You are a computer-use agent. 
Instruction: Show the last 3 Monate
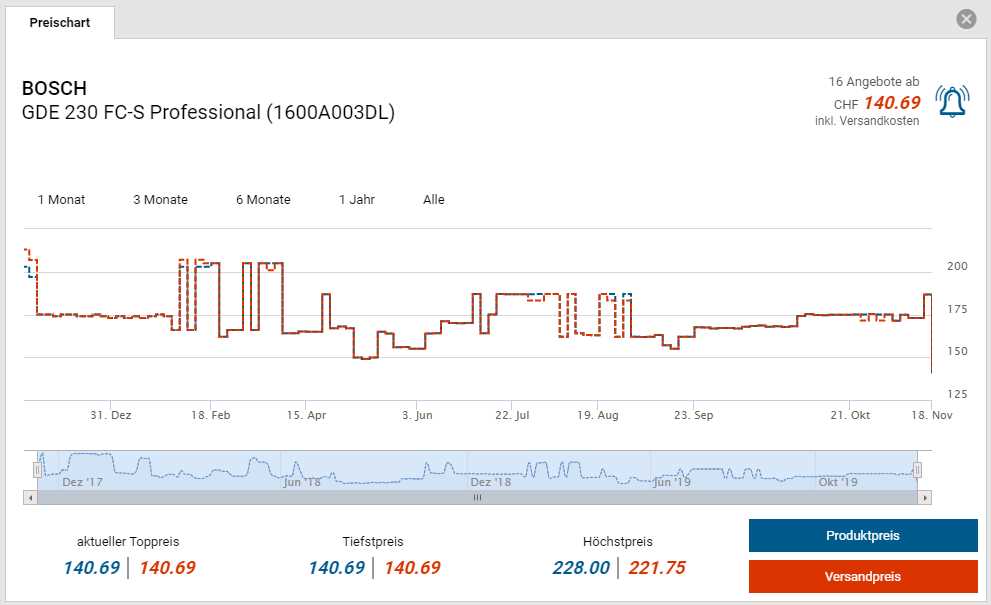click(x=160, y=200)
